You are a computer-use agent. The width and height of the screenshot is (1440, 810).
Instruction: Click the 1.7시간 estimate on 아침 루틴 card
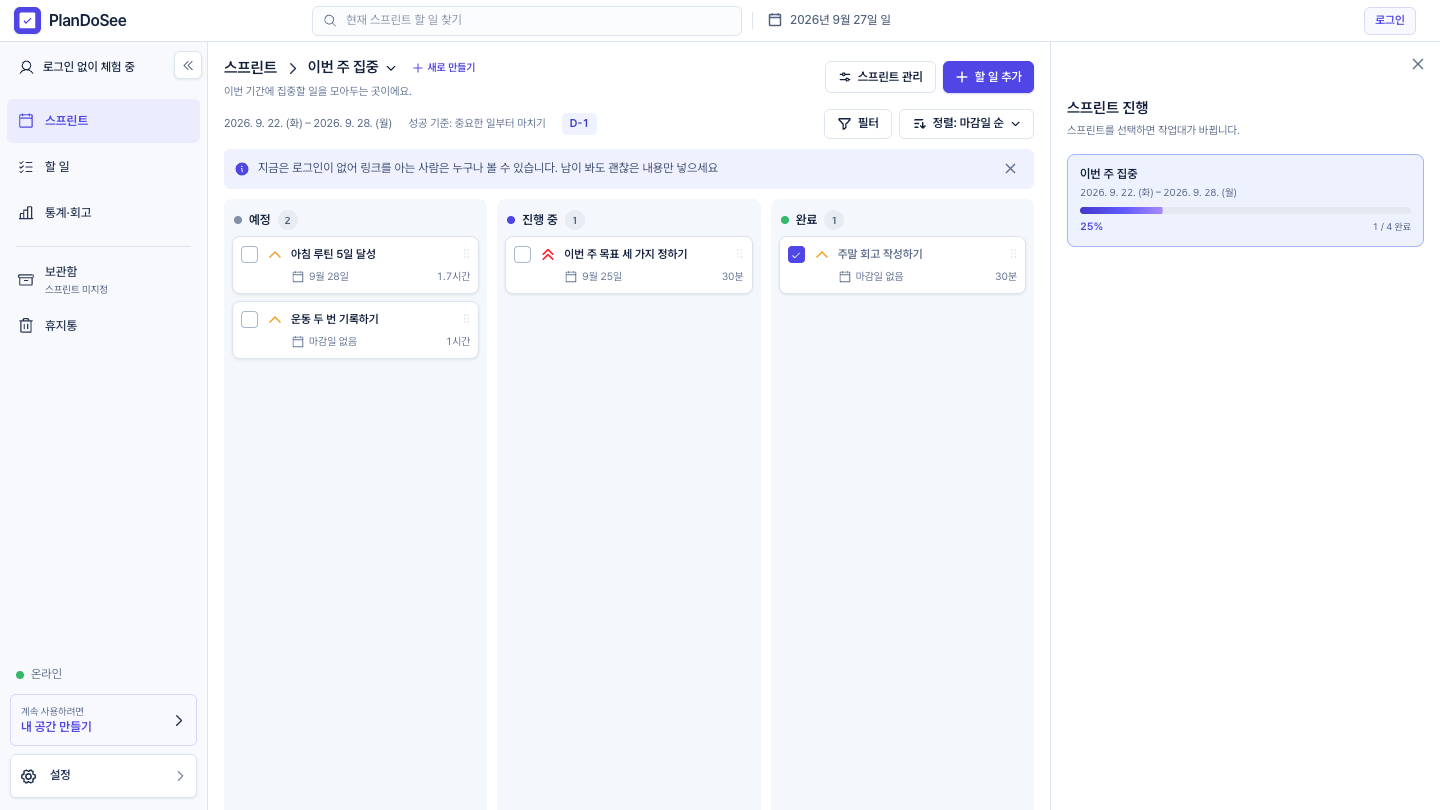[453, 276]
